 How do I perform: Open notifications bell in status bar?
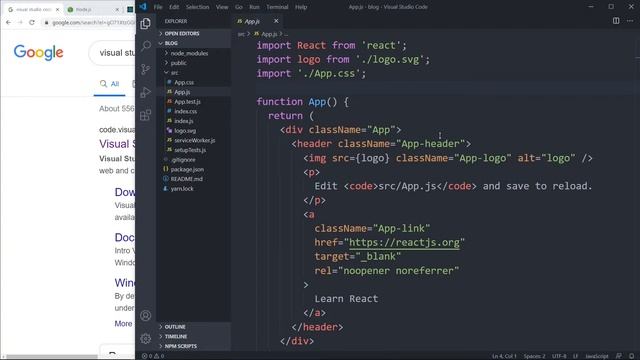pyautogui.click(x=631, y=356)
